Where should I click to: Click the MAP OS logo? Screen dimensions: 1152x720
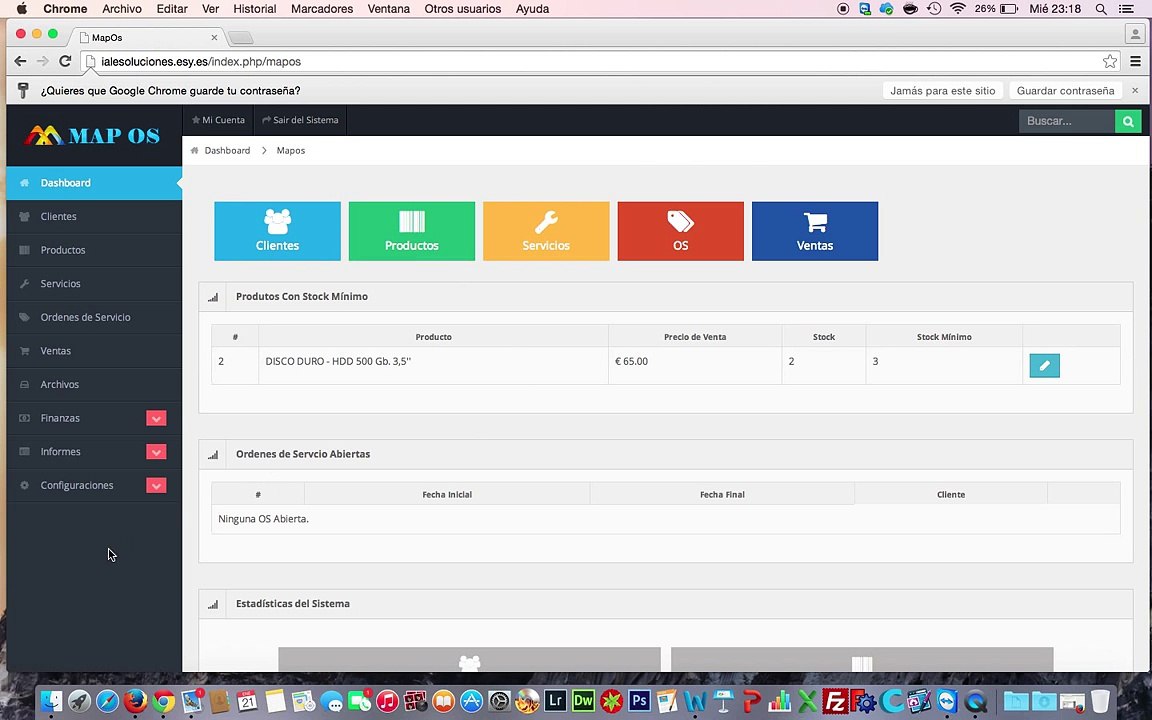[93, 135]
